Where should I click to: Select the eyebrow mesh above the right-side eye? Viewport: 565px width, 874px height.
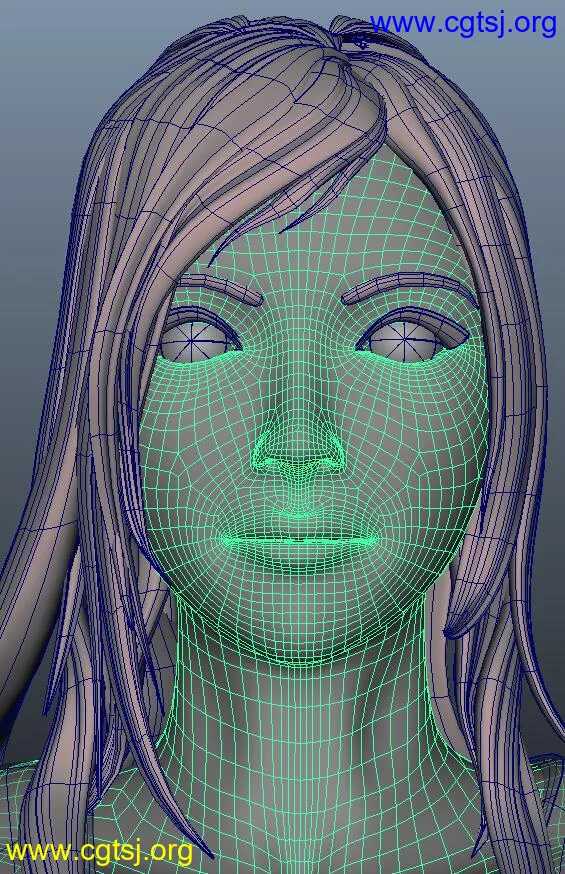pyautogui.click(x=410, y=288)
